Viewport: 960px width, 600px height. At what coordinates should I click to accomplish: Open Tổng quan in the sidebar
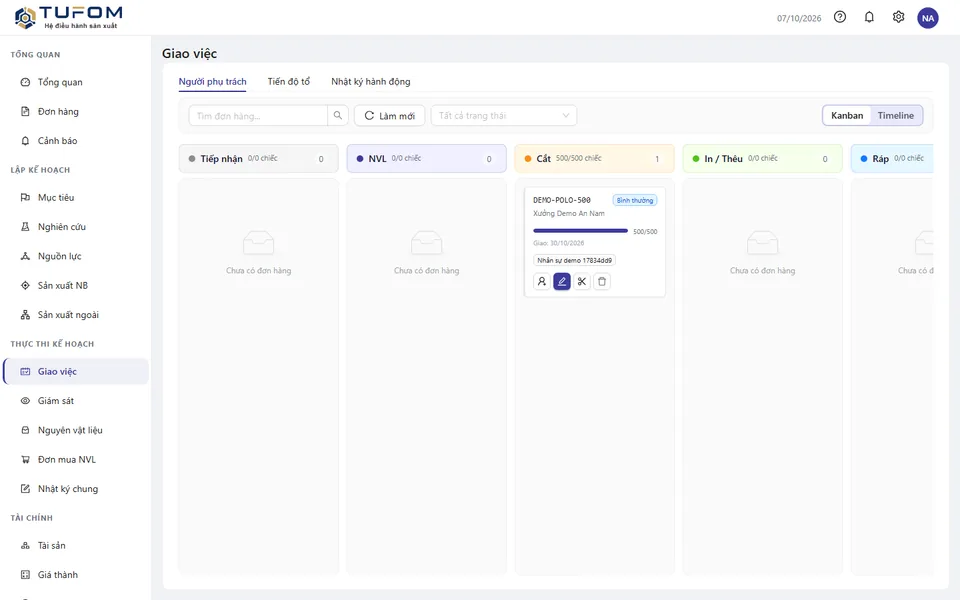tap(75, 82)
